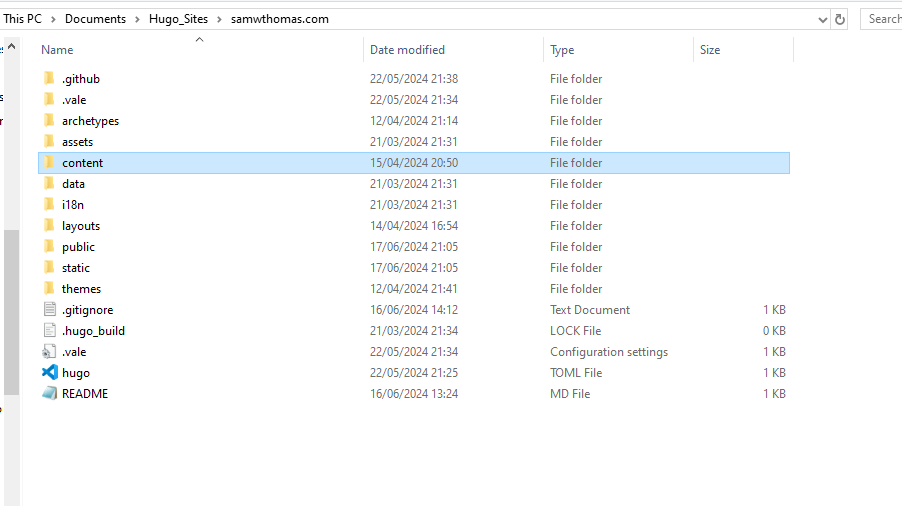Sort files by Name column header
902x506 pixels.
point(57,50)
